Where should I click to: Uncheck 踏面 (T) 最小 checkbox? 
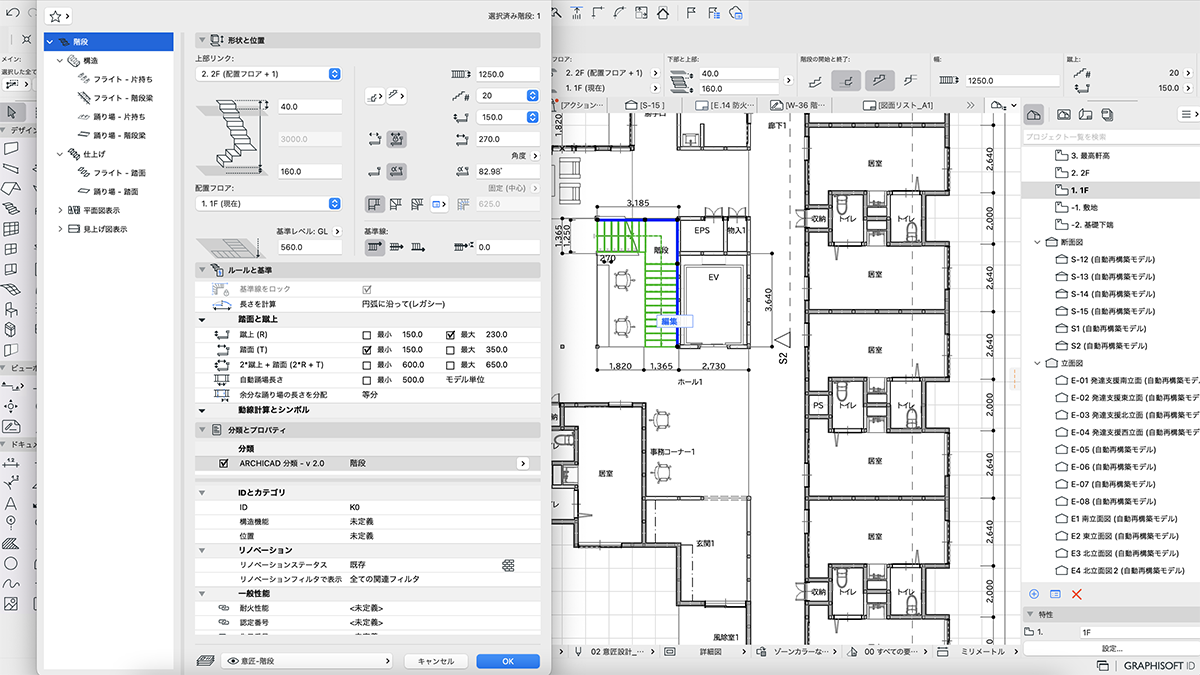coord(367,350)
